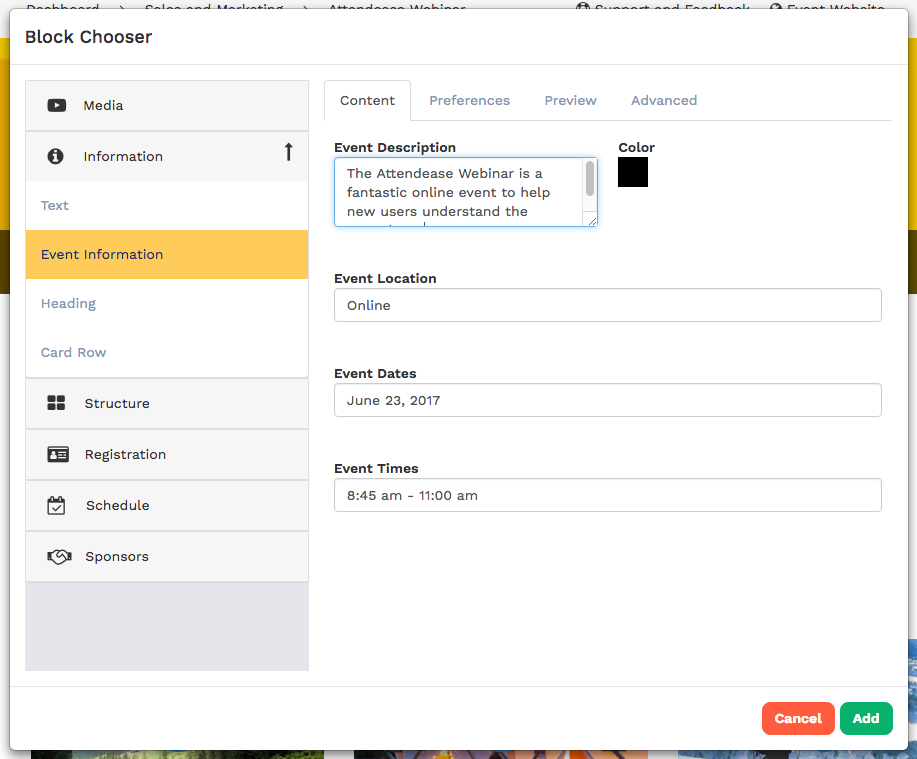Expand the Registration category label
917x759 pixels.
tap(125, 454)
